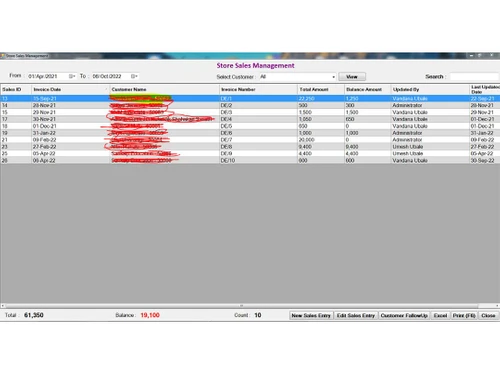
Task: Export the list with Excel button
Action: (440, 315)
